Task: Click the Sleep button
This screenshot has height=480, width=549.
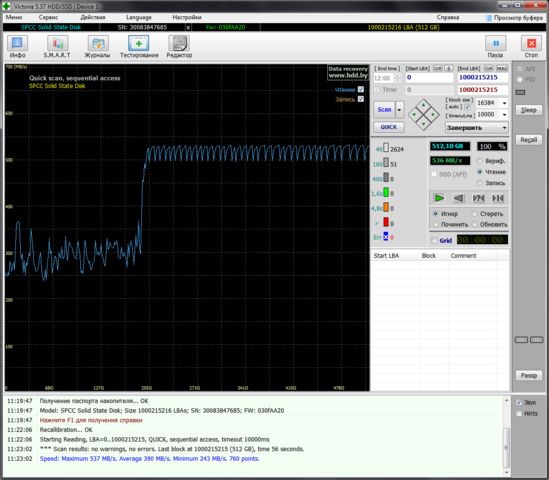Action: coord(528,110)
